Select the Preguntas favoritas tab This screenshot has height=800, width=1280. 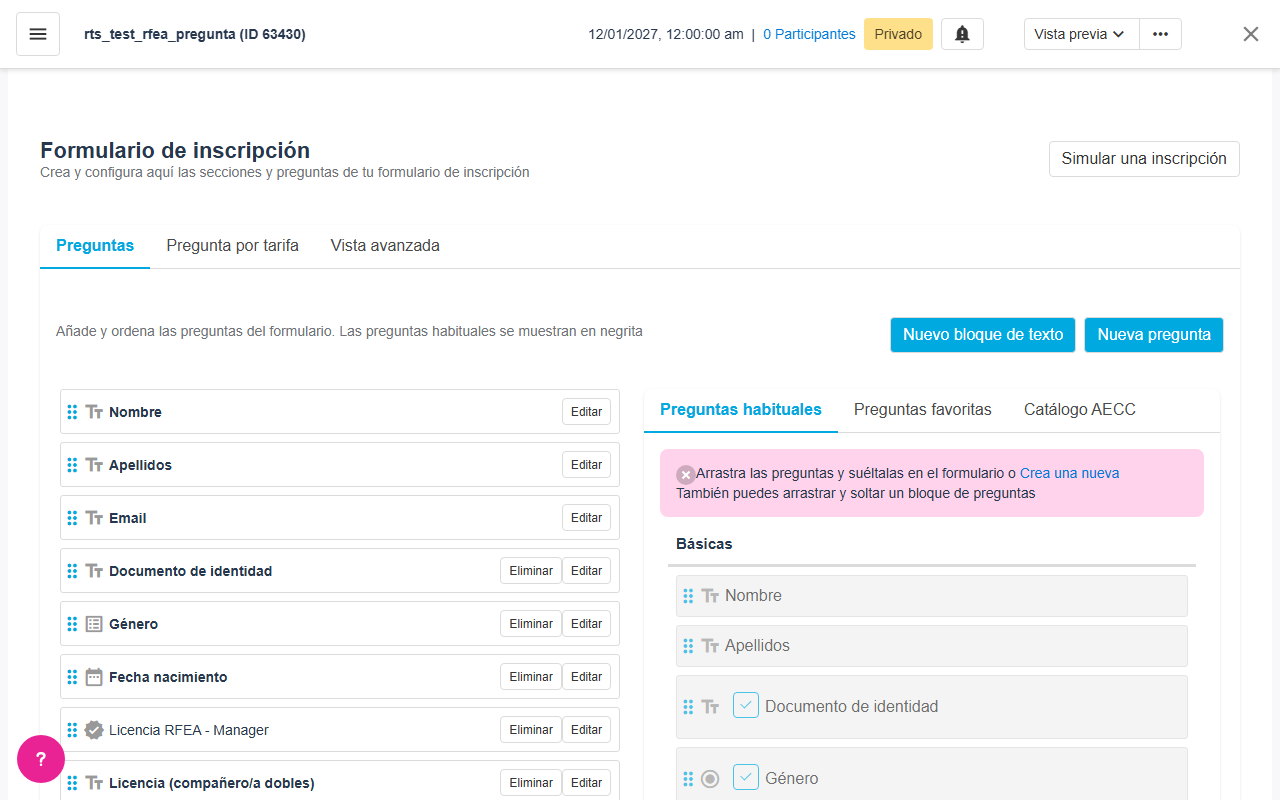coord(923,410)
